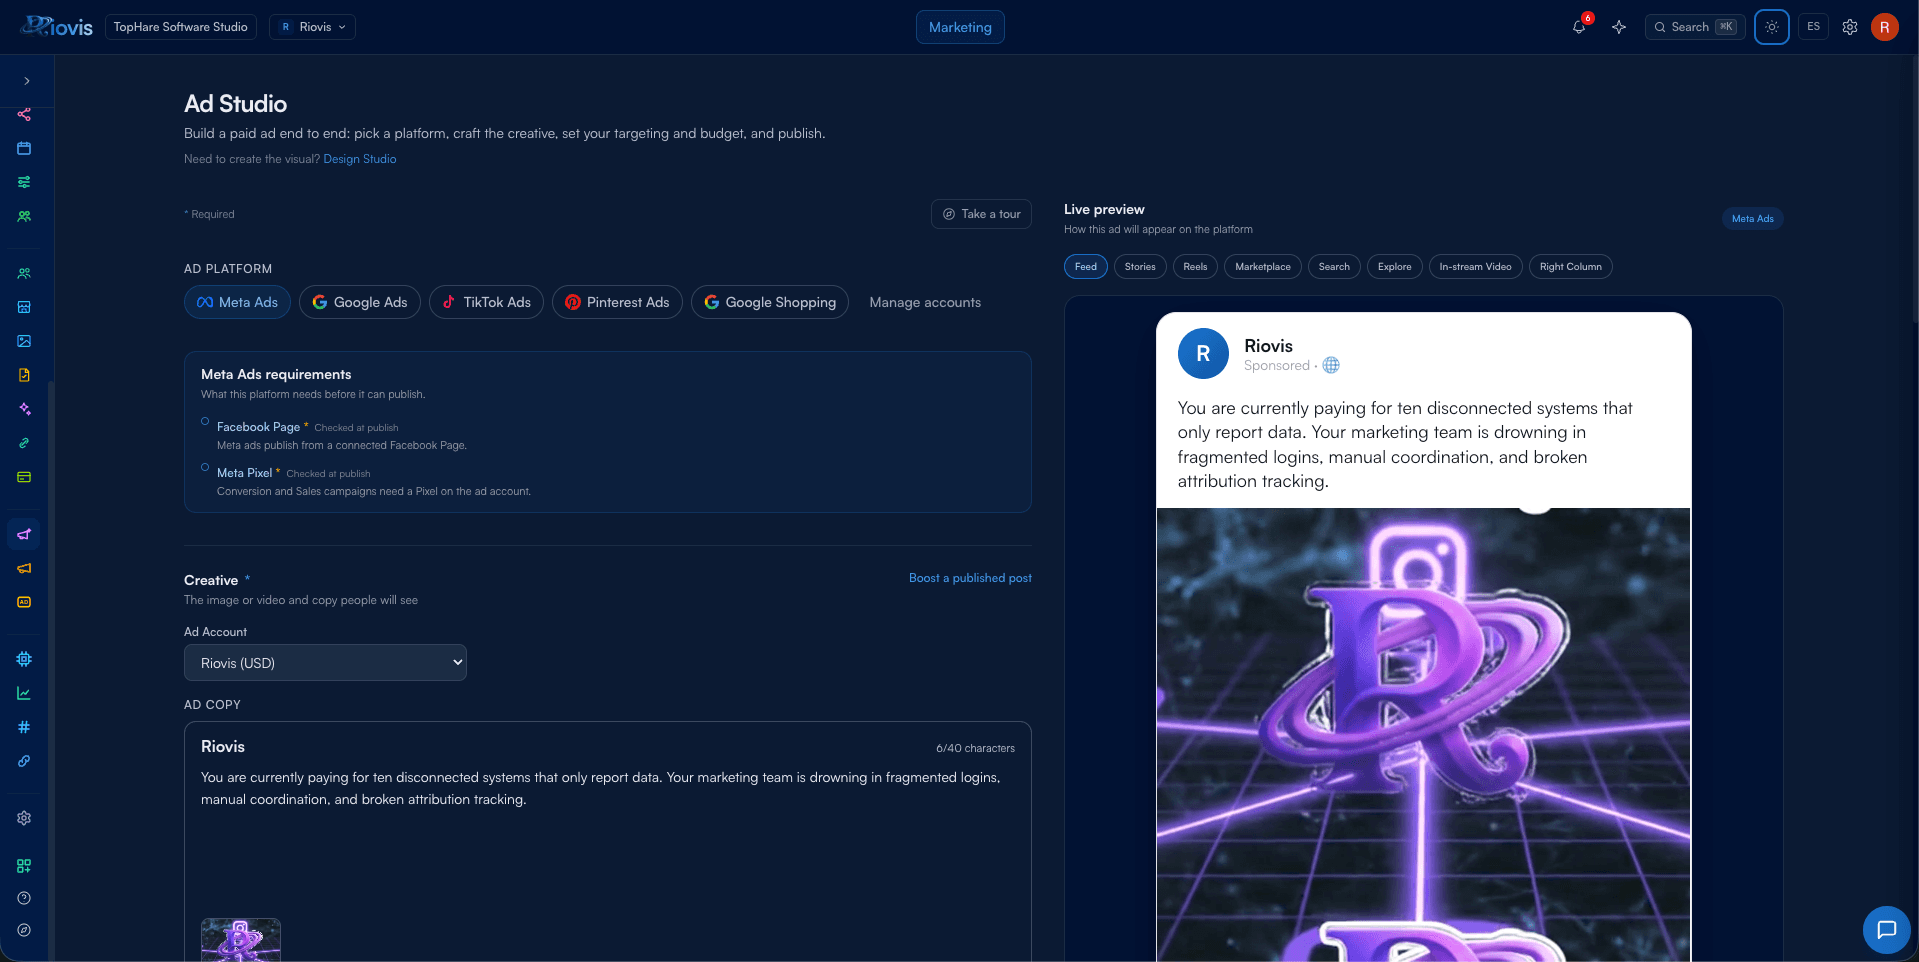
Task: Switch preview to Explore placement
Action: 1395,267
